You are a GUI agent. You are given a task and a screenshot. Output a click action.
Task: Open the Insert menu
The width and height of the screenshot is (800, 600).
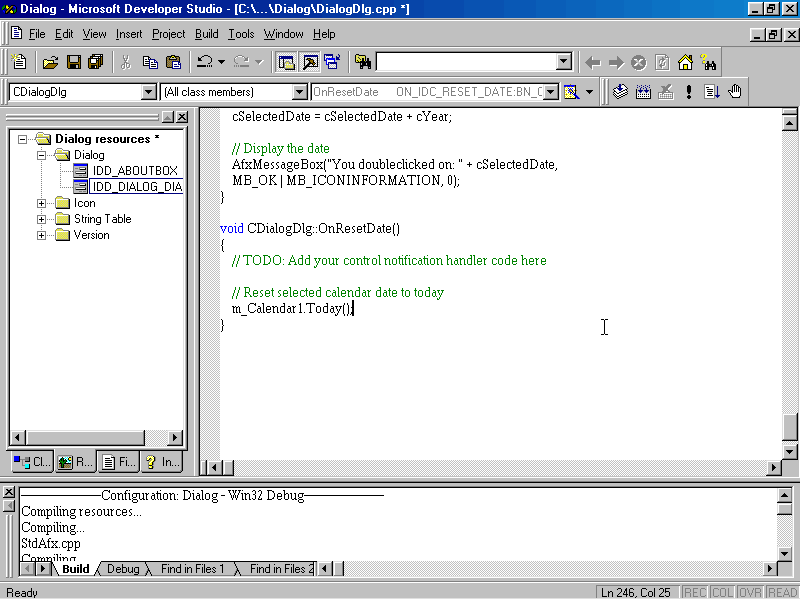tap(129, 34)
